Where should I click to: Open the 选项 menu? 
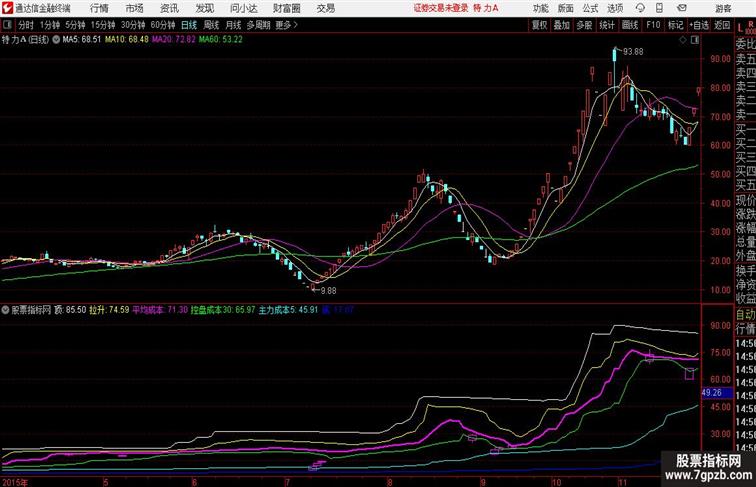coord(615,8)
